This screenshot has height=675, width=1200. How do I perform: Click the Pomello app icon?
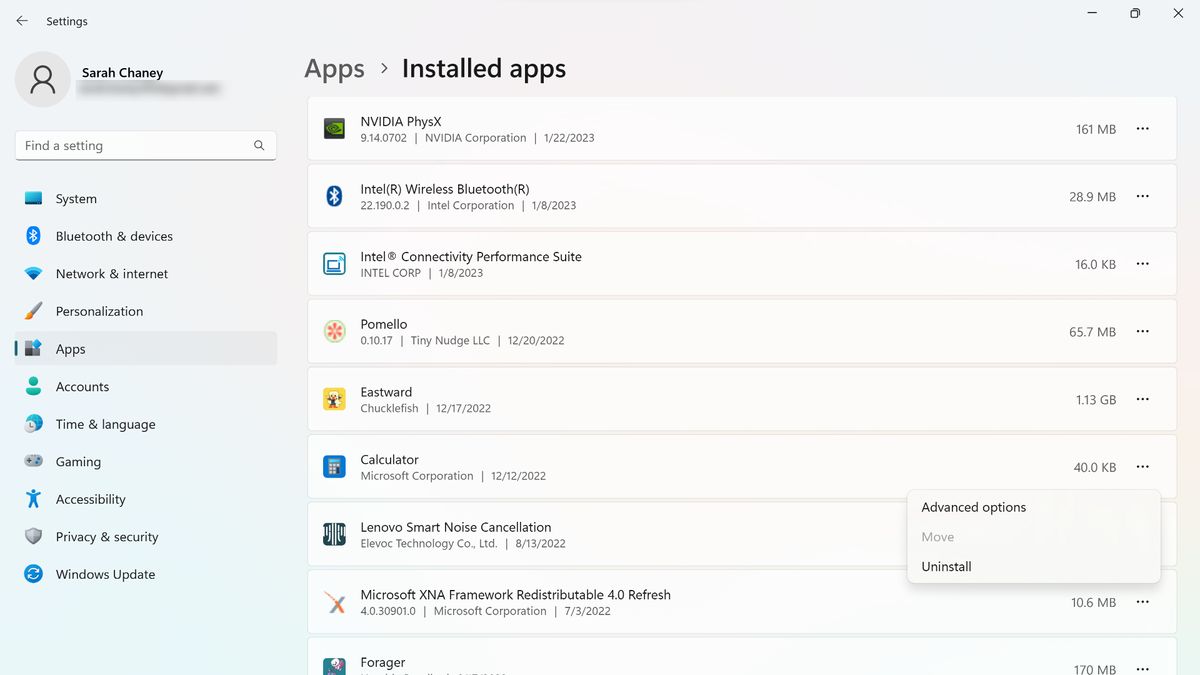tap(334, 331)
